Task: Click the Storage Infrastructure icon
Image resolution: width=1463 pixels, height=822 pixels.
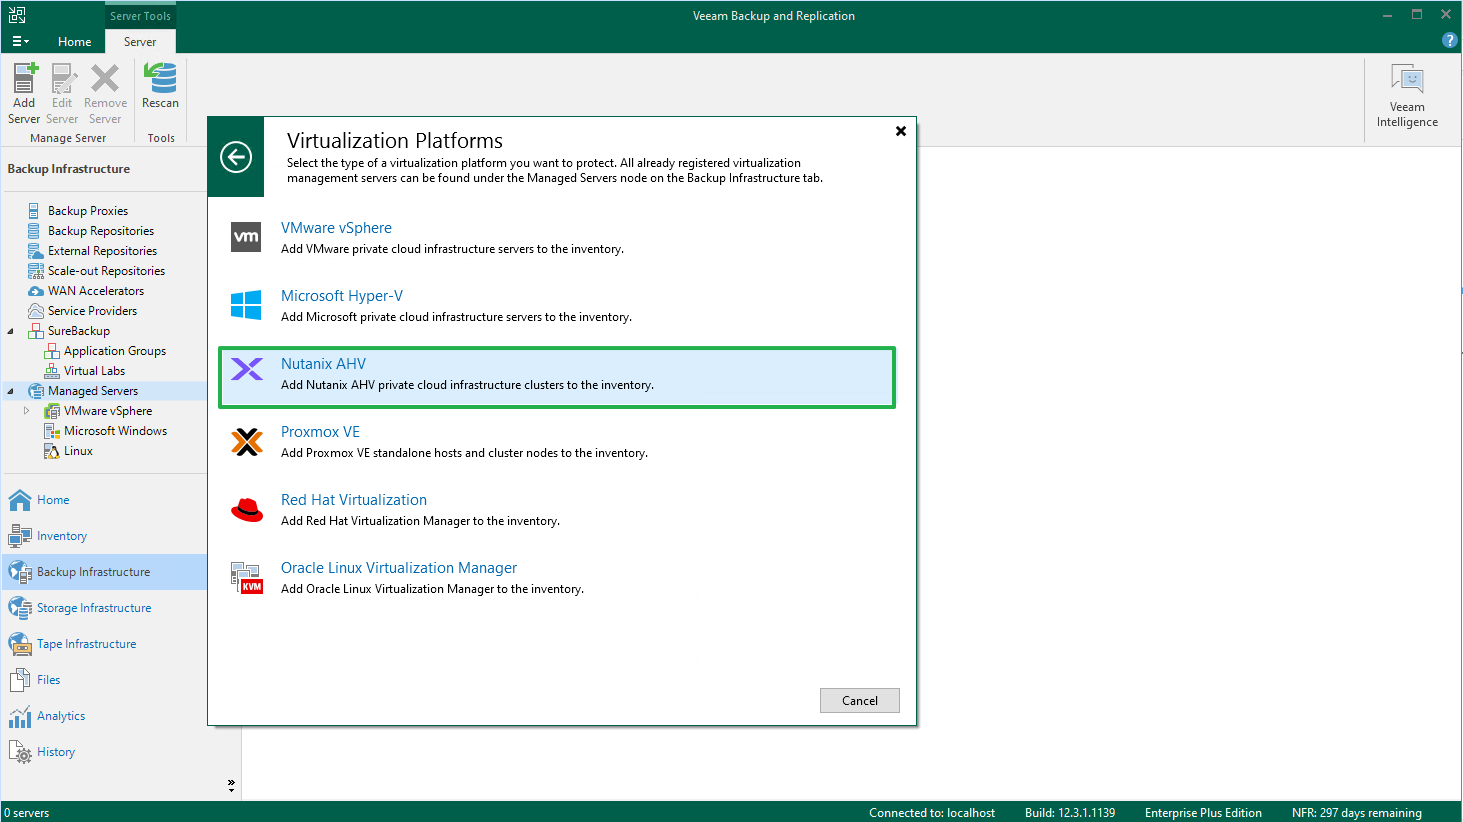Action: click(20, 608)
